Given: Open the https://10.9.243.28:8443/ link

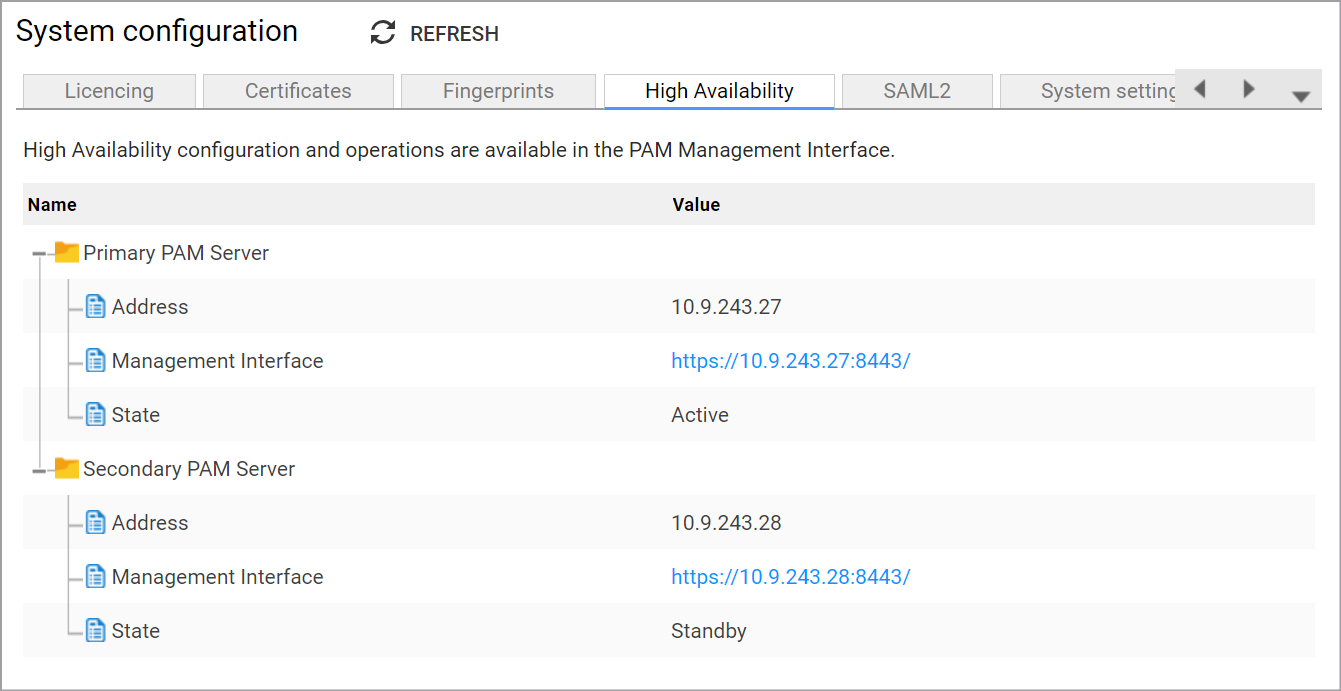Looking at the screenshot, I should pyautogui.click(x=790, y=576).
